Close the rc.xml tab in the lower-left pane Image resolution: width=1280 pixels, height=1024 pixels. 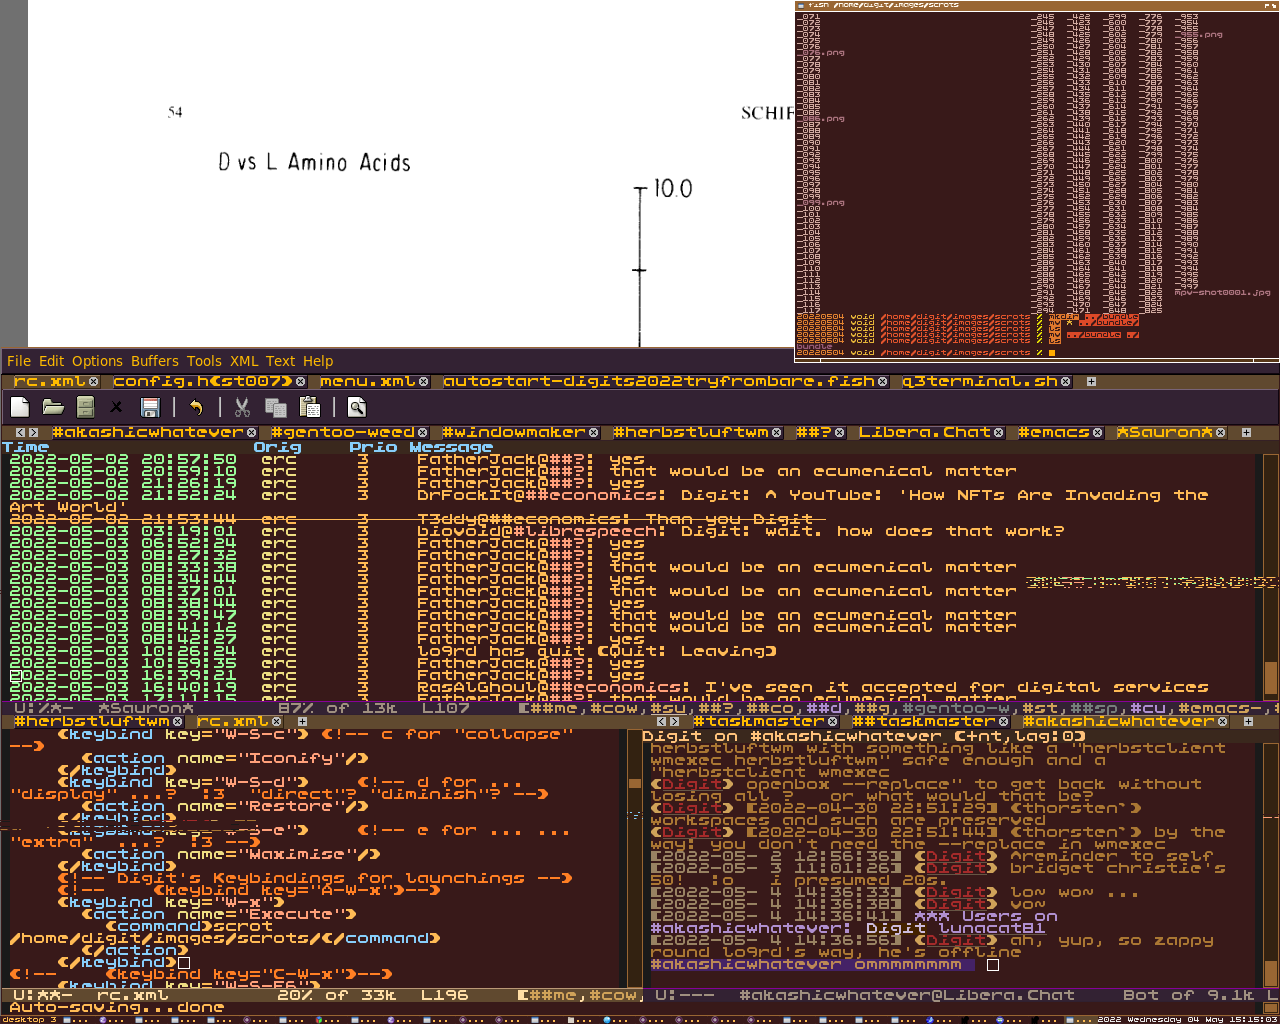(x=278, y=721)
